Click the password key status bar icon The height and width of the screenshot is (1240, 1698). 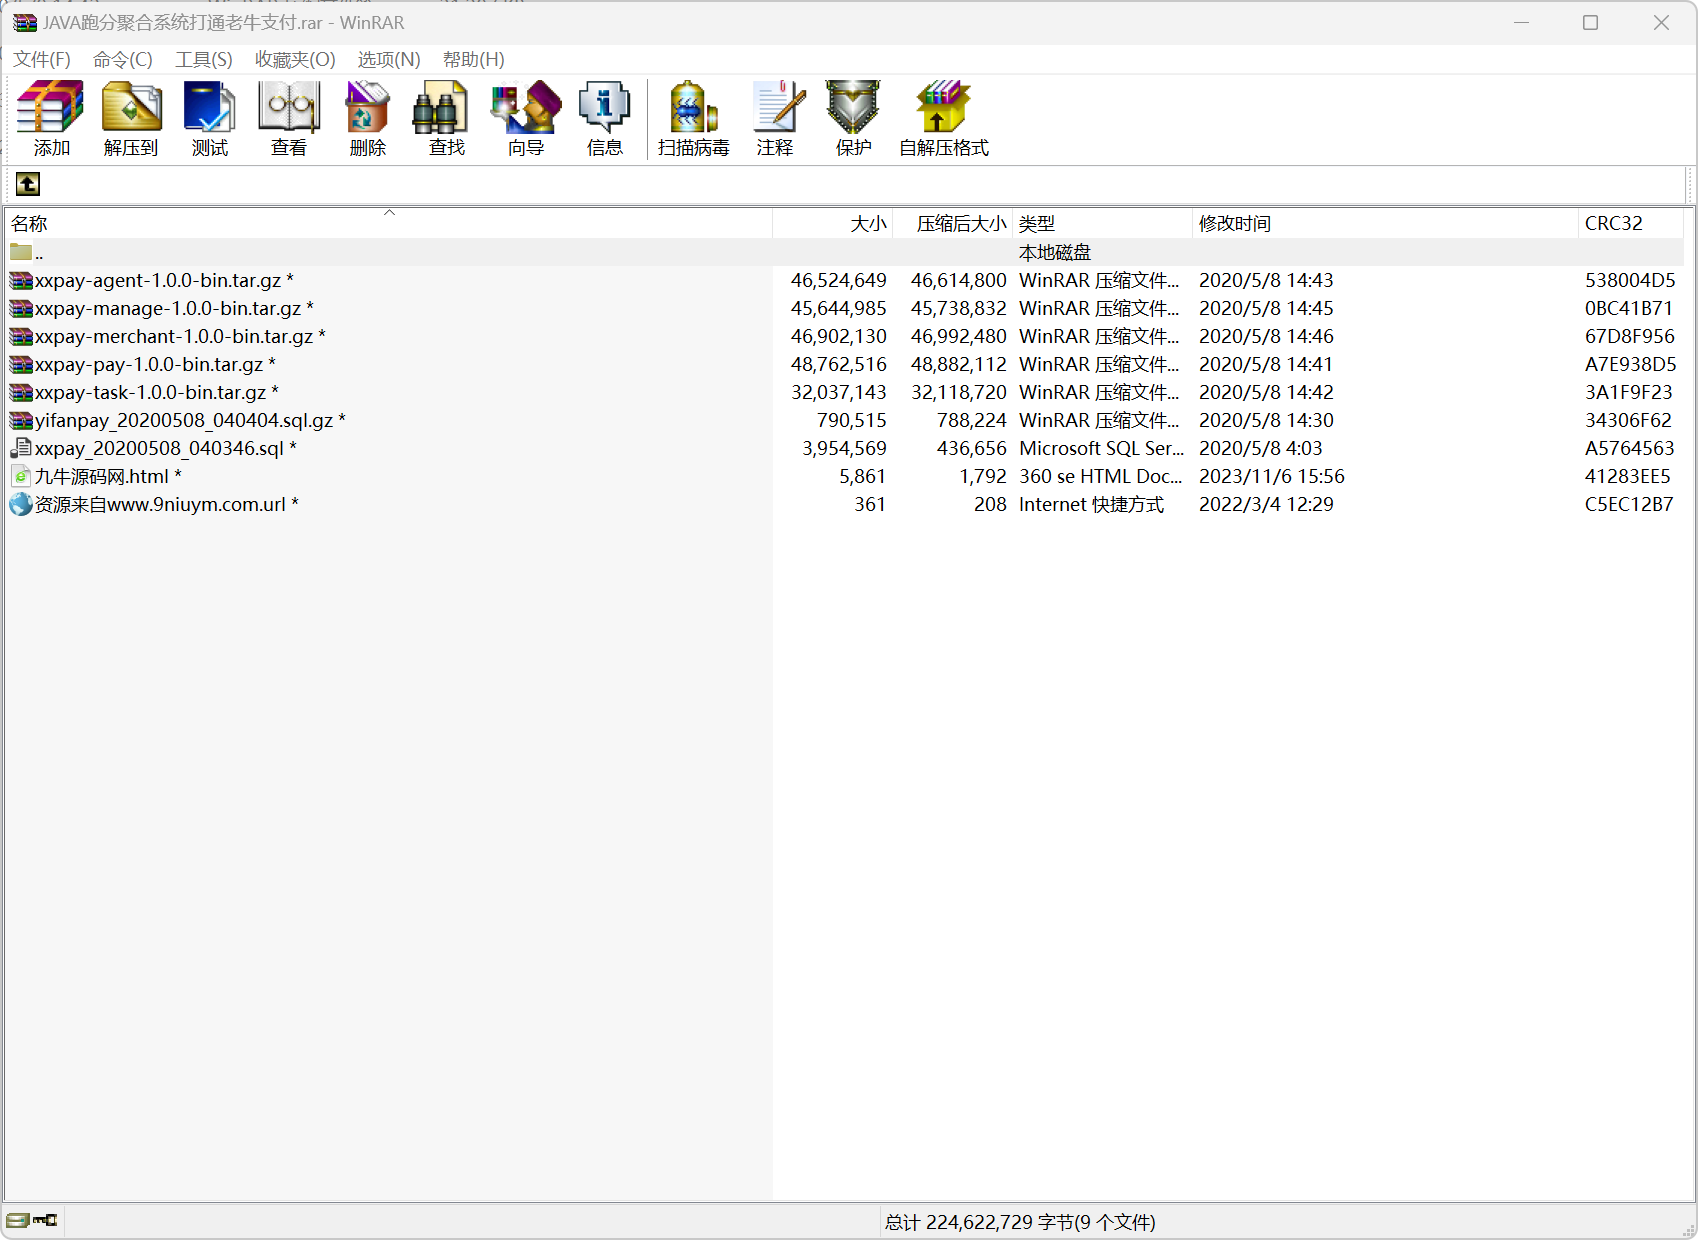[x=45, y=1220]
